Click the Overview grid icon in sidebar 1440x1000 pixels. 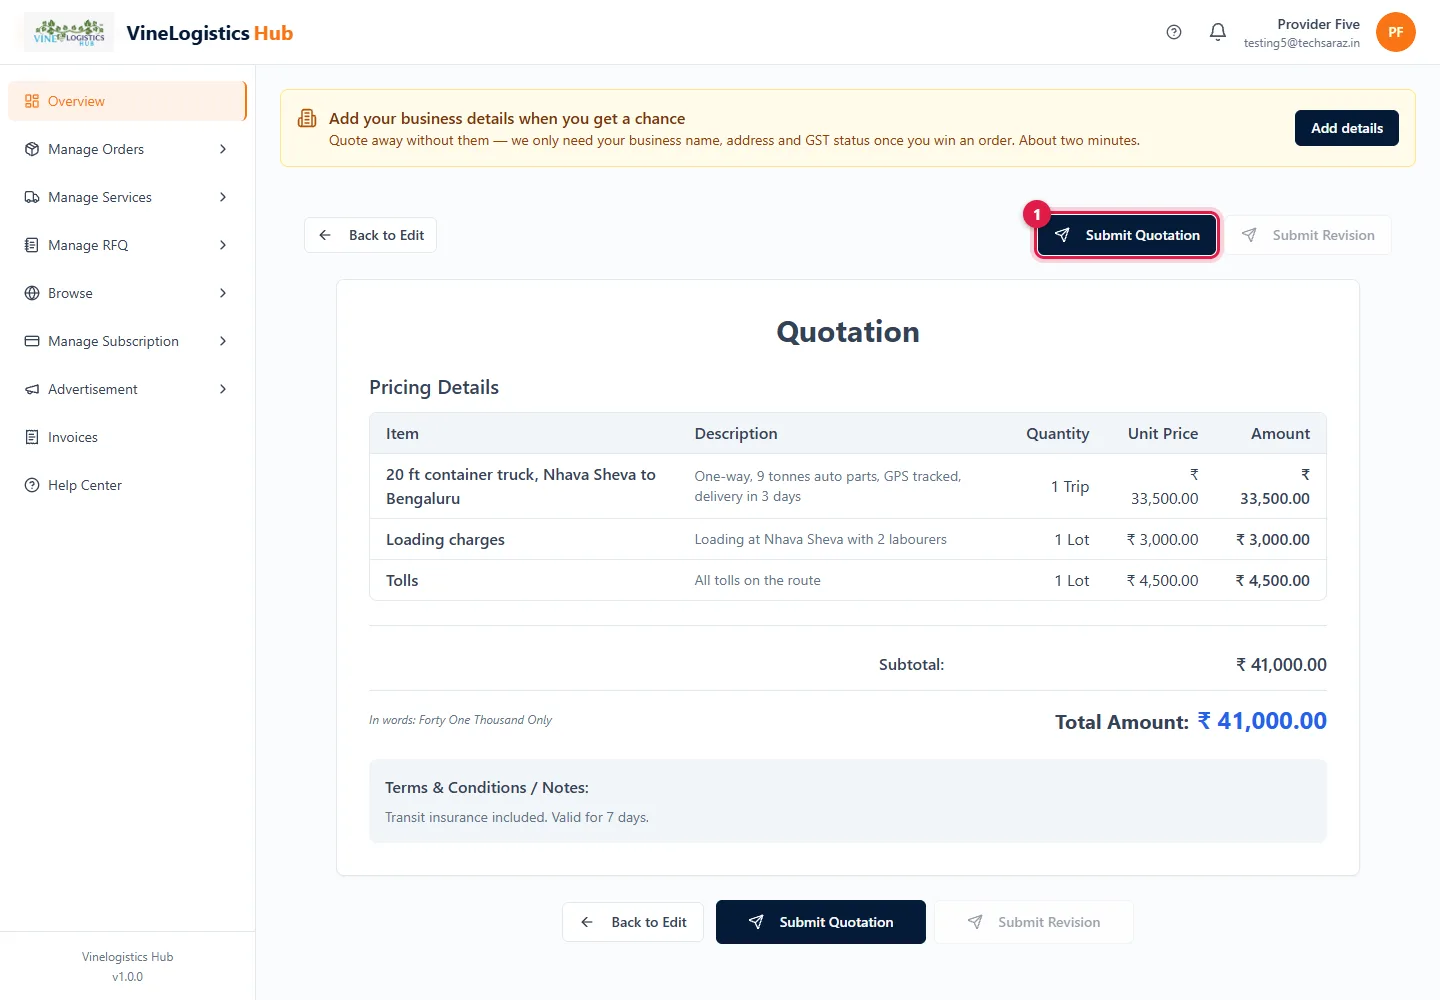[32, 101]
